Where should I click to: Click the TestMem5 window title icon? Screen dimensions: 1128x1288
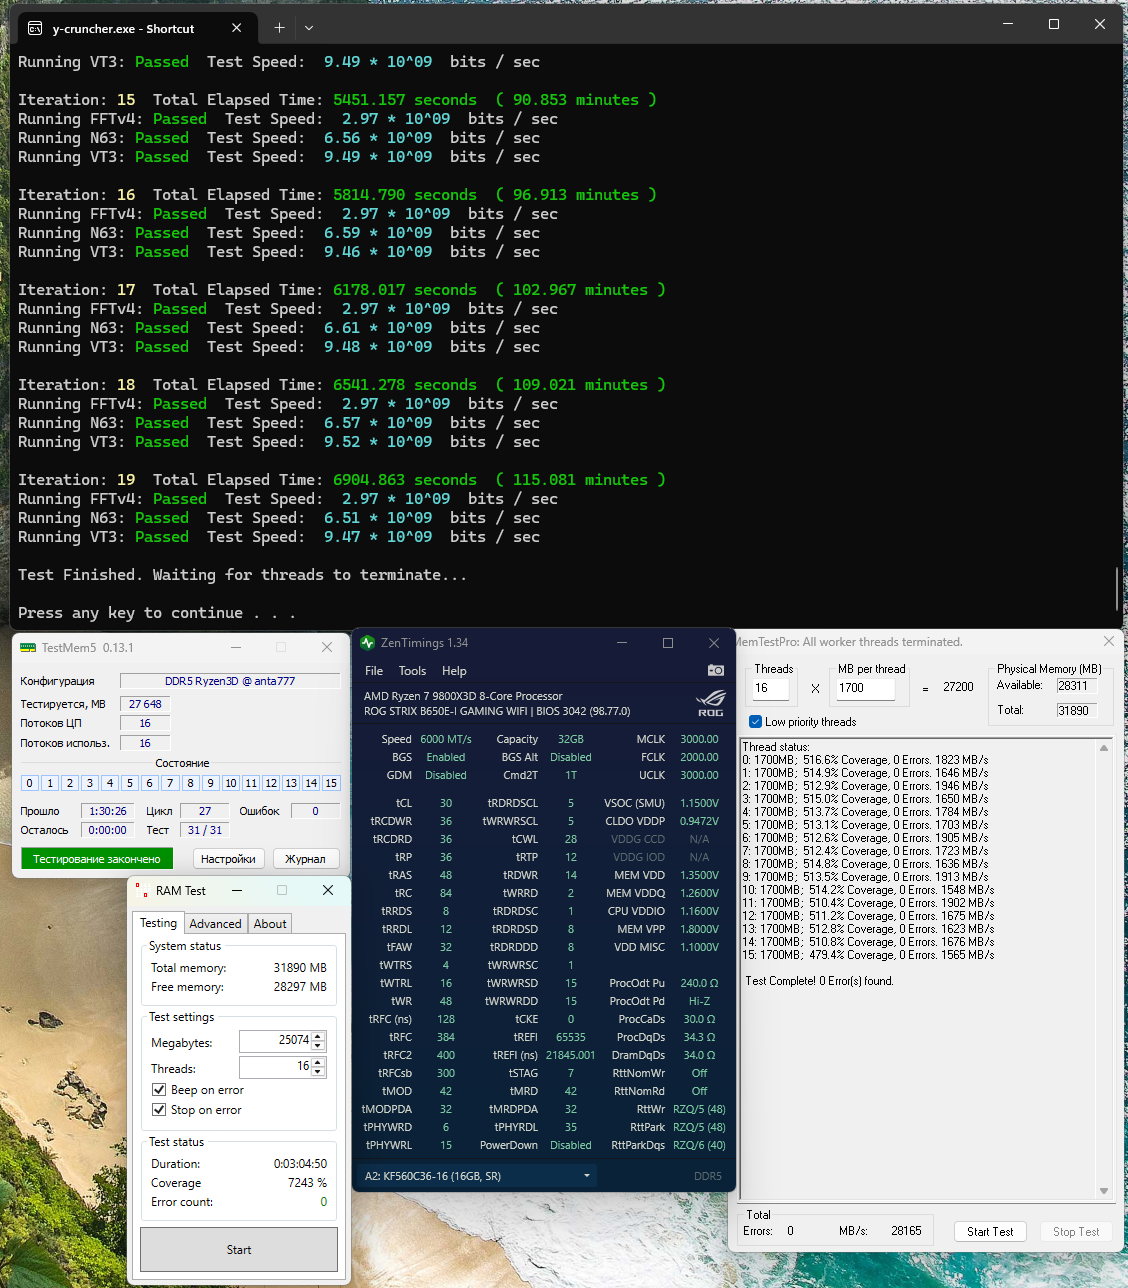(x=28, y=648)
